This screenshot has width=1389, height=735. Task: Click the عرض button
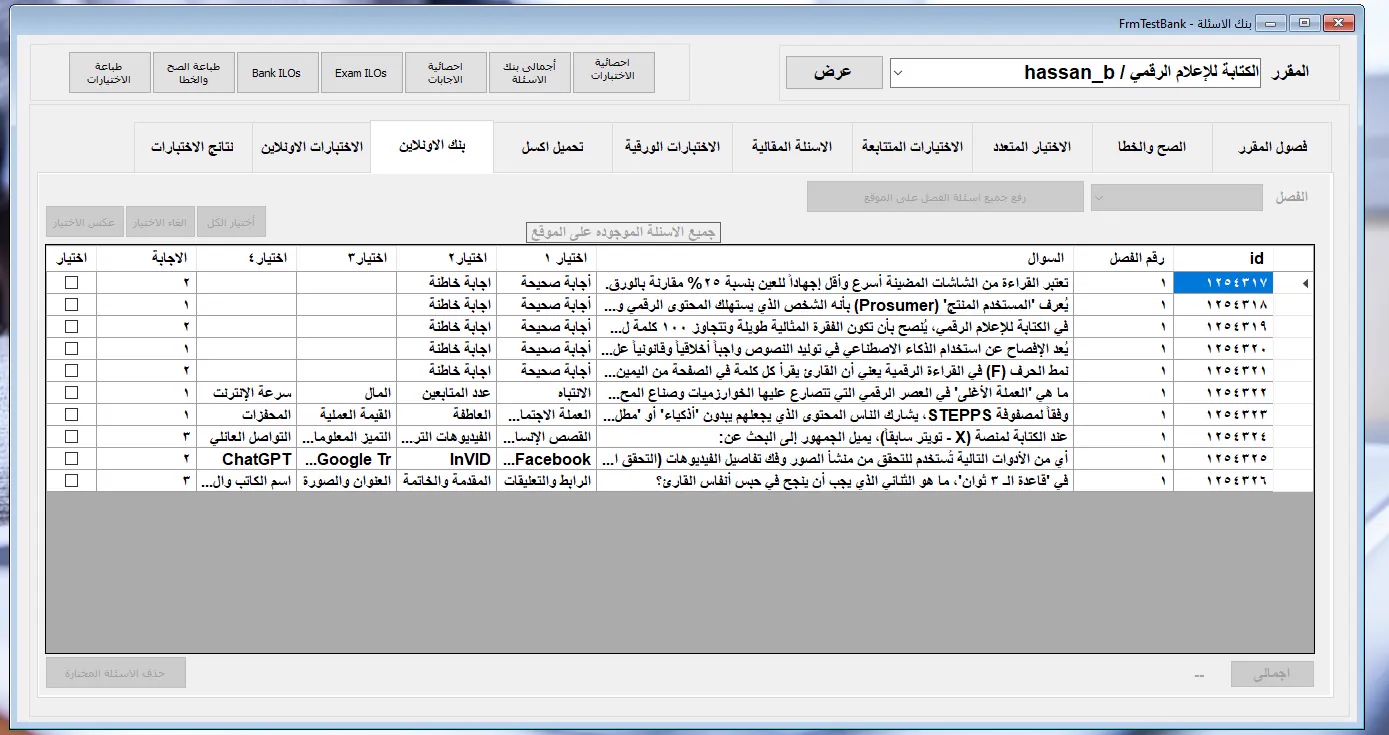click(x=834, y=72)
